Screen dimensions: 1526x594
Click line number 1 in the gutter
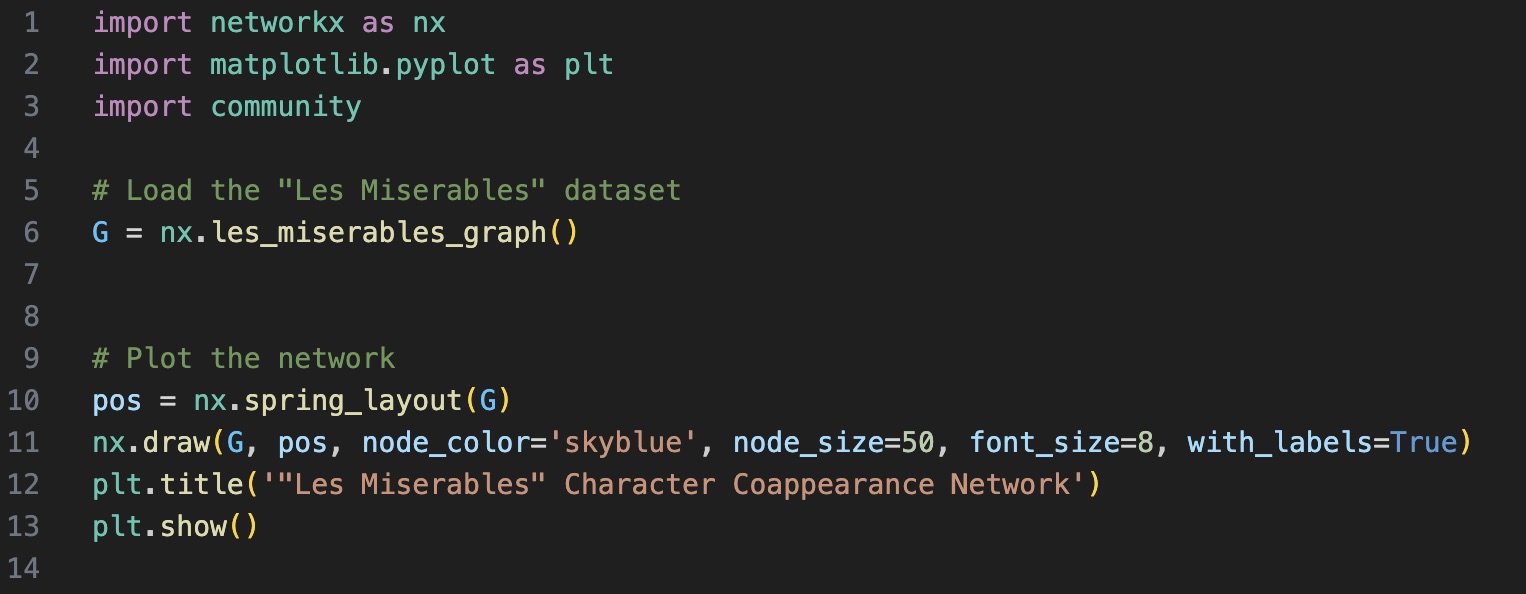pyautogui.click(x=30, y=22)
